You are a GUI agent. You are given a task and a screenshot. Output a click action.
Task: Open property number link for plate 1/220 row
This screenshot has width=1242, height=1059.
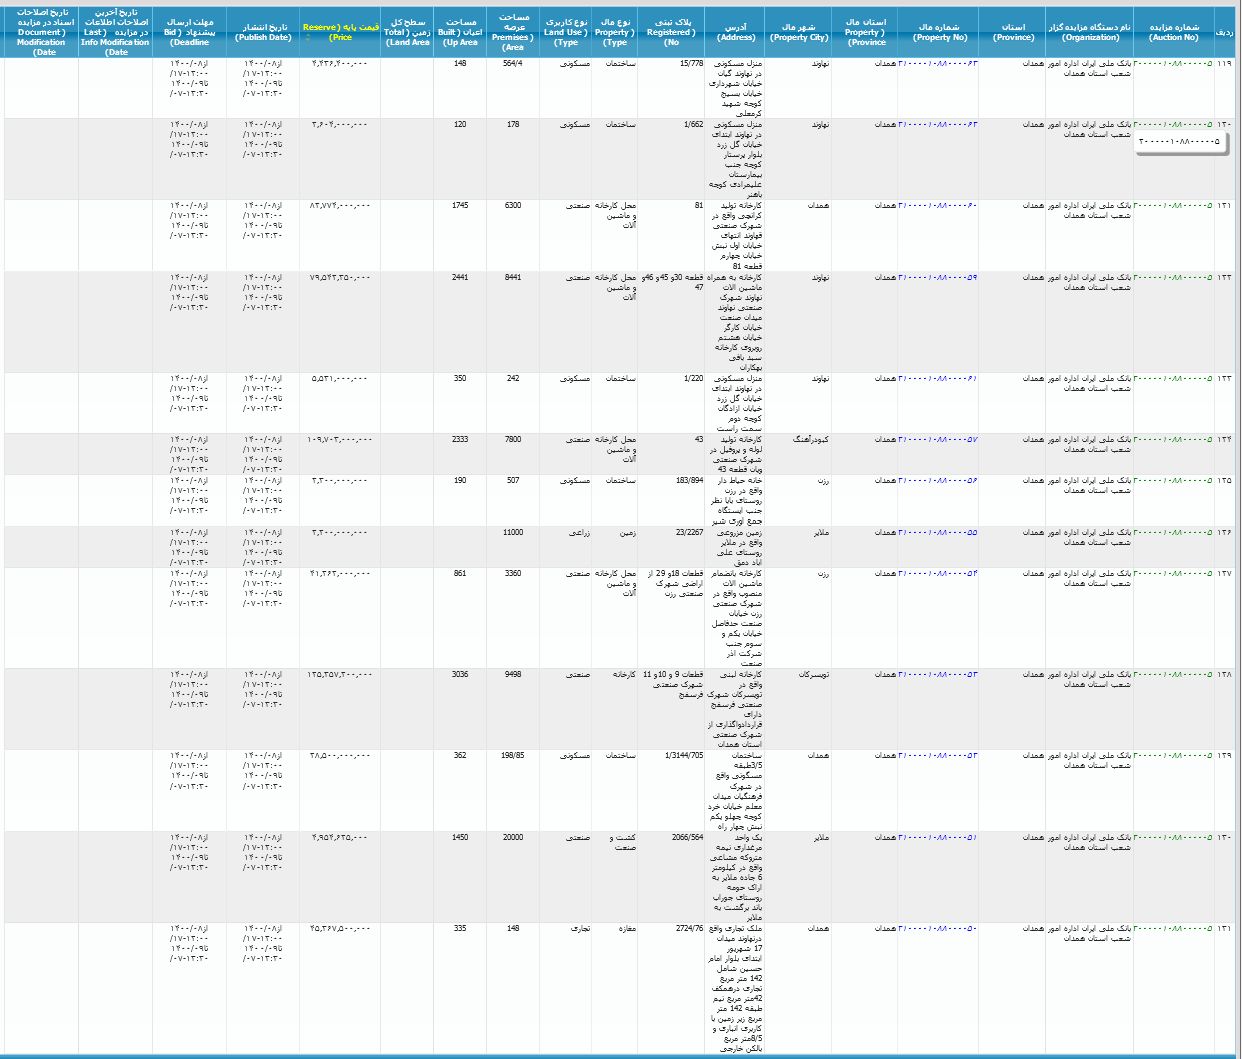pos(938,379)
